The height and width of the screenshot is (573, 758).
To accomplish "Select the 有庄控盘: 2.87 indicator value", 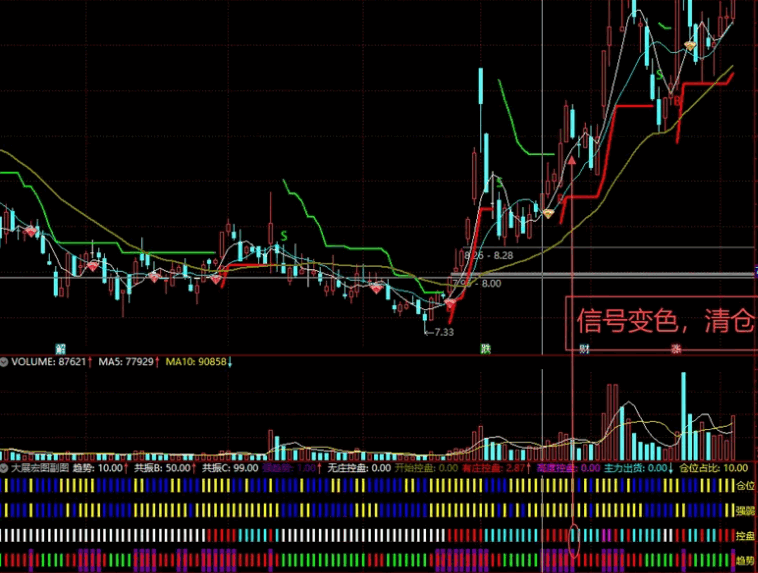I will [496, 468].
